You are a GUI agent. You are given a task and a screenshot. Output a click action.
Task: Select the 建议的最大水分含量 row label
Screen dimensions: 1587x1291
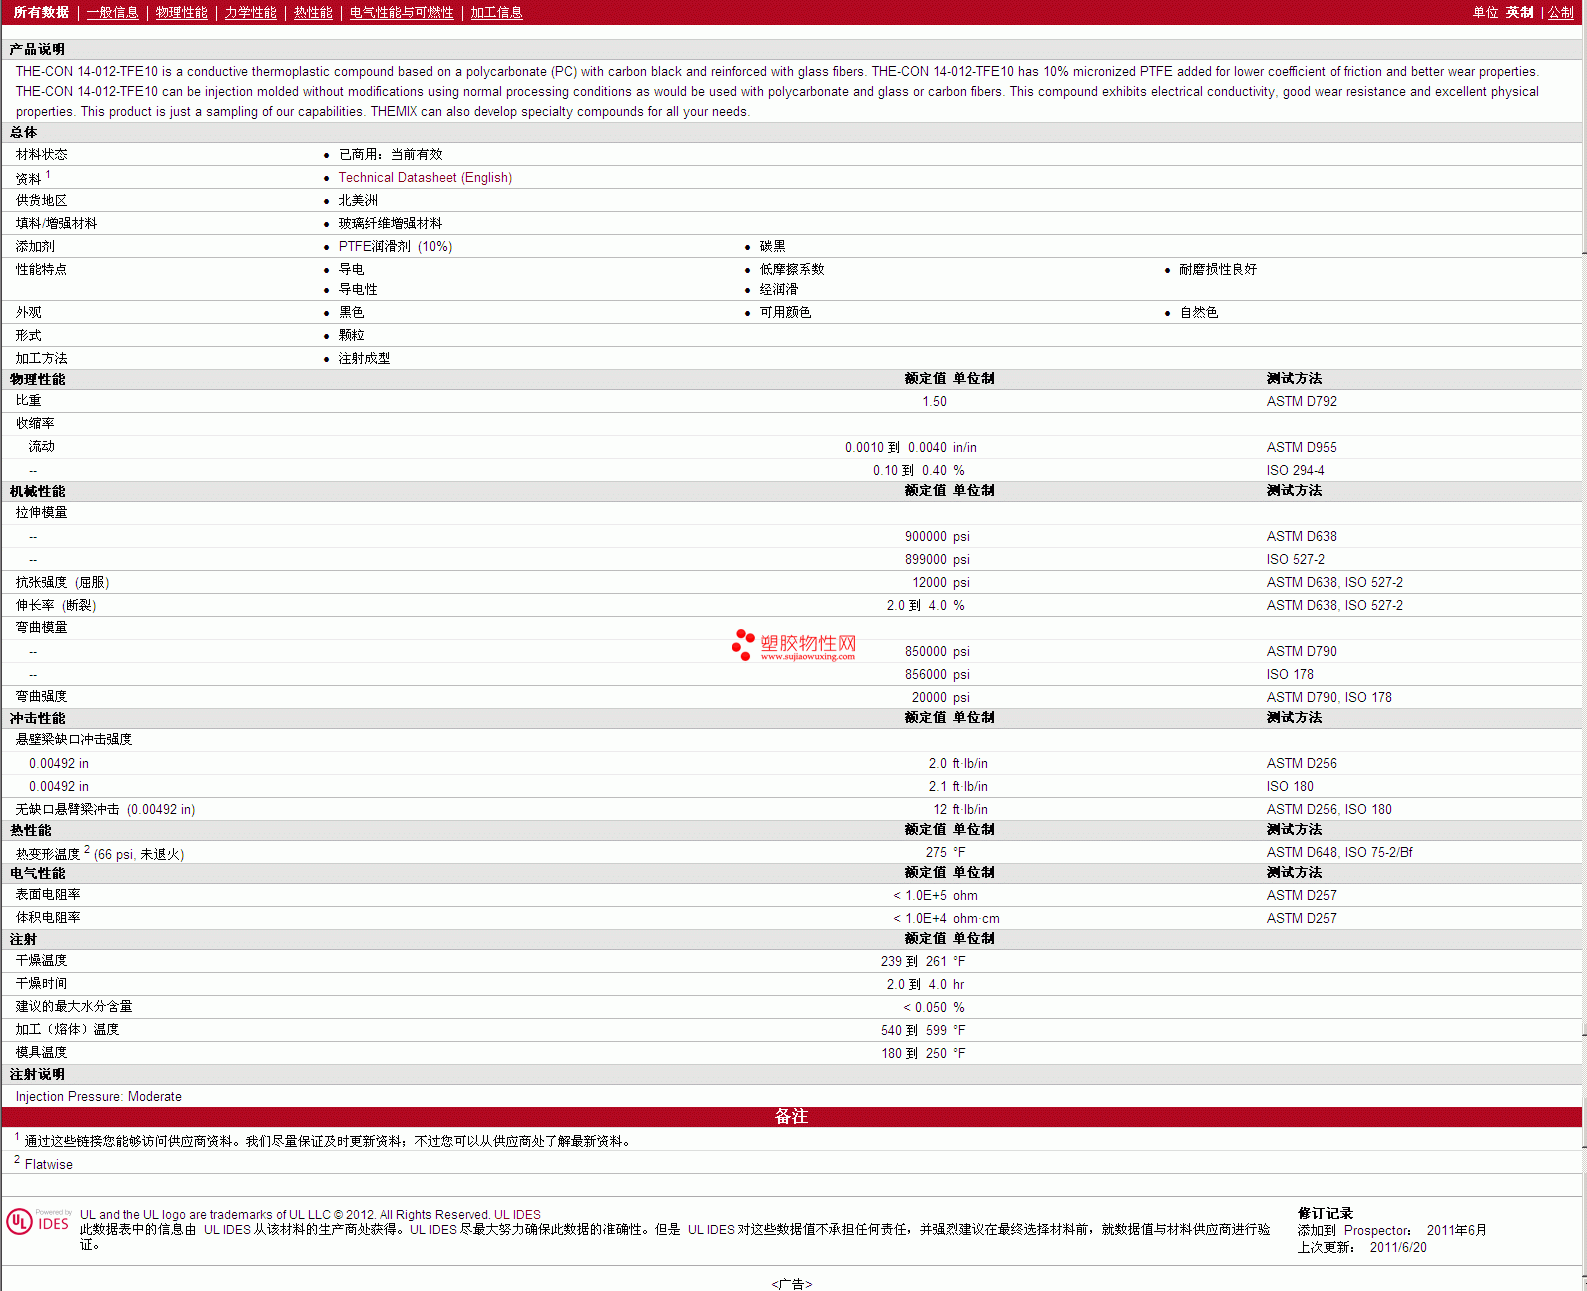[74, 1006]
